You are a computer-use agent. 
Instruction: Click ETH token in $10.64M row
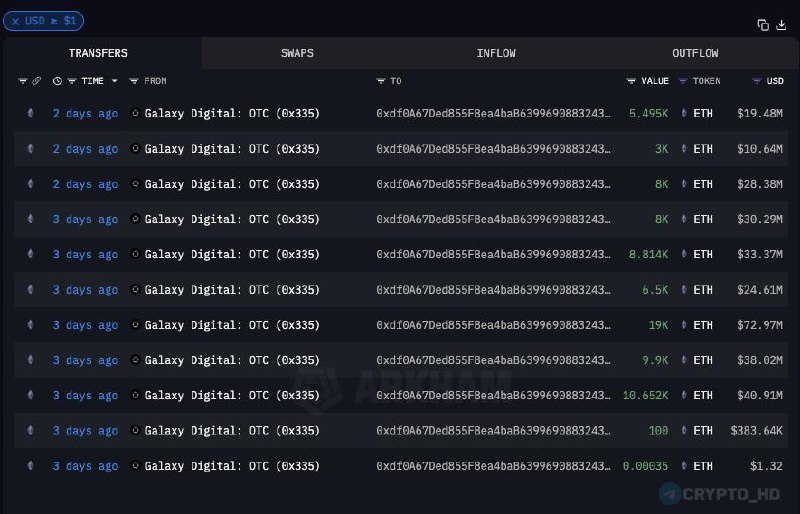(703, 149)
